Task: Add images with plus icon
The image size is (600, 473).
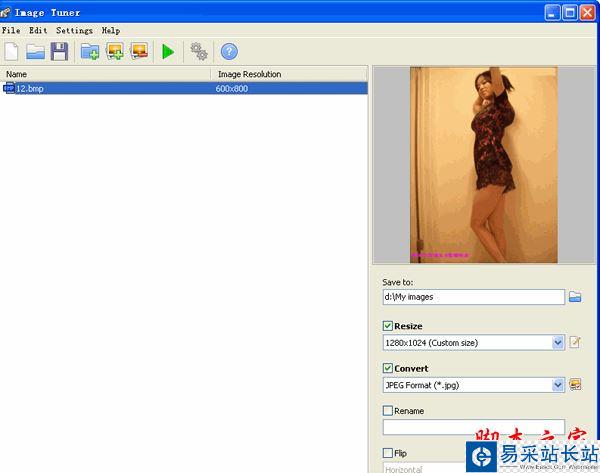Action: [115, 51]
